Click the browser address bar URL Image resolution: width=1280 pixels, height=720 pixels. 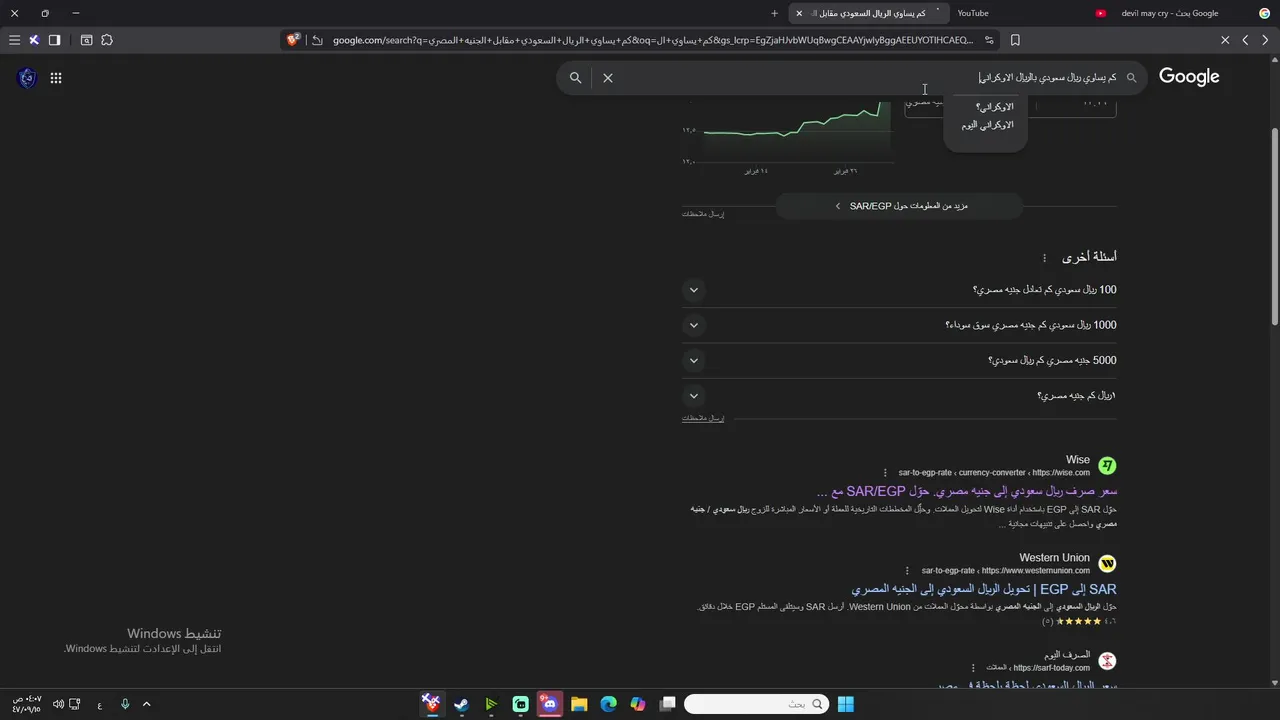pyautogui.click(x=652, y=40)
